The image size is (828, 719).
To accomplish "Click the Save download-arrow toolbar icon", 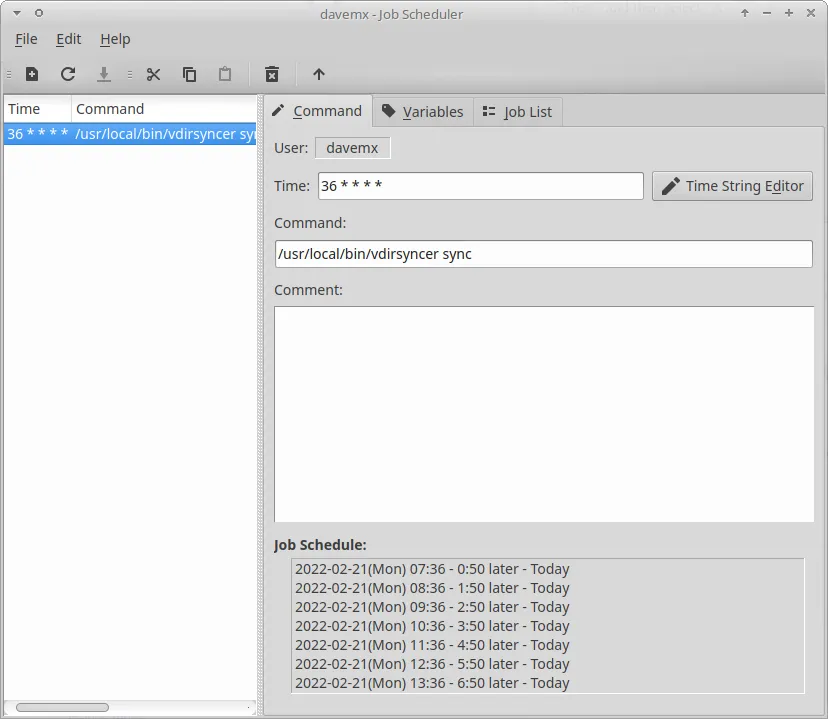I will (x=104, y=74).
